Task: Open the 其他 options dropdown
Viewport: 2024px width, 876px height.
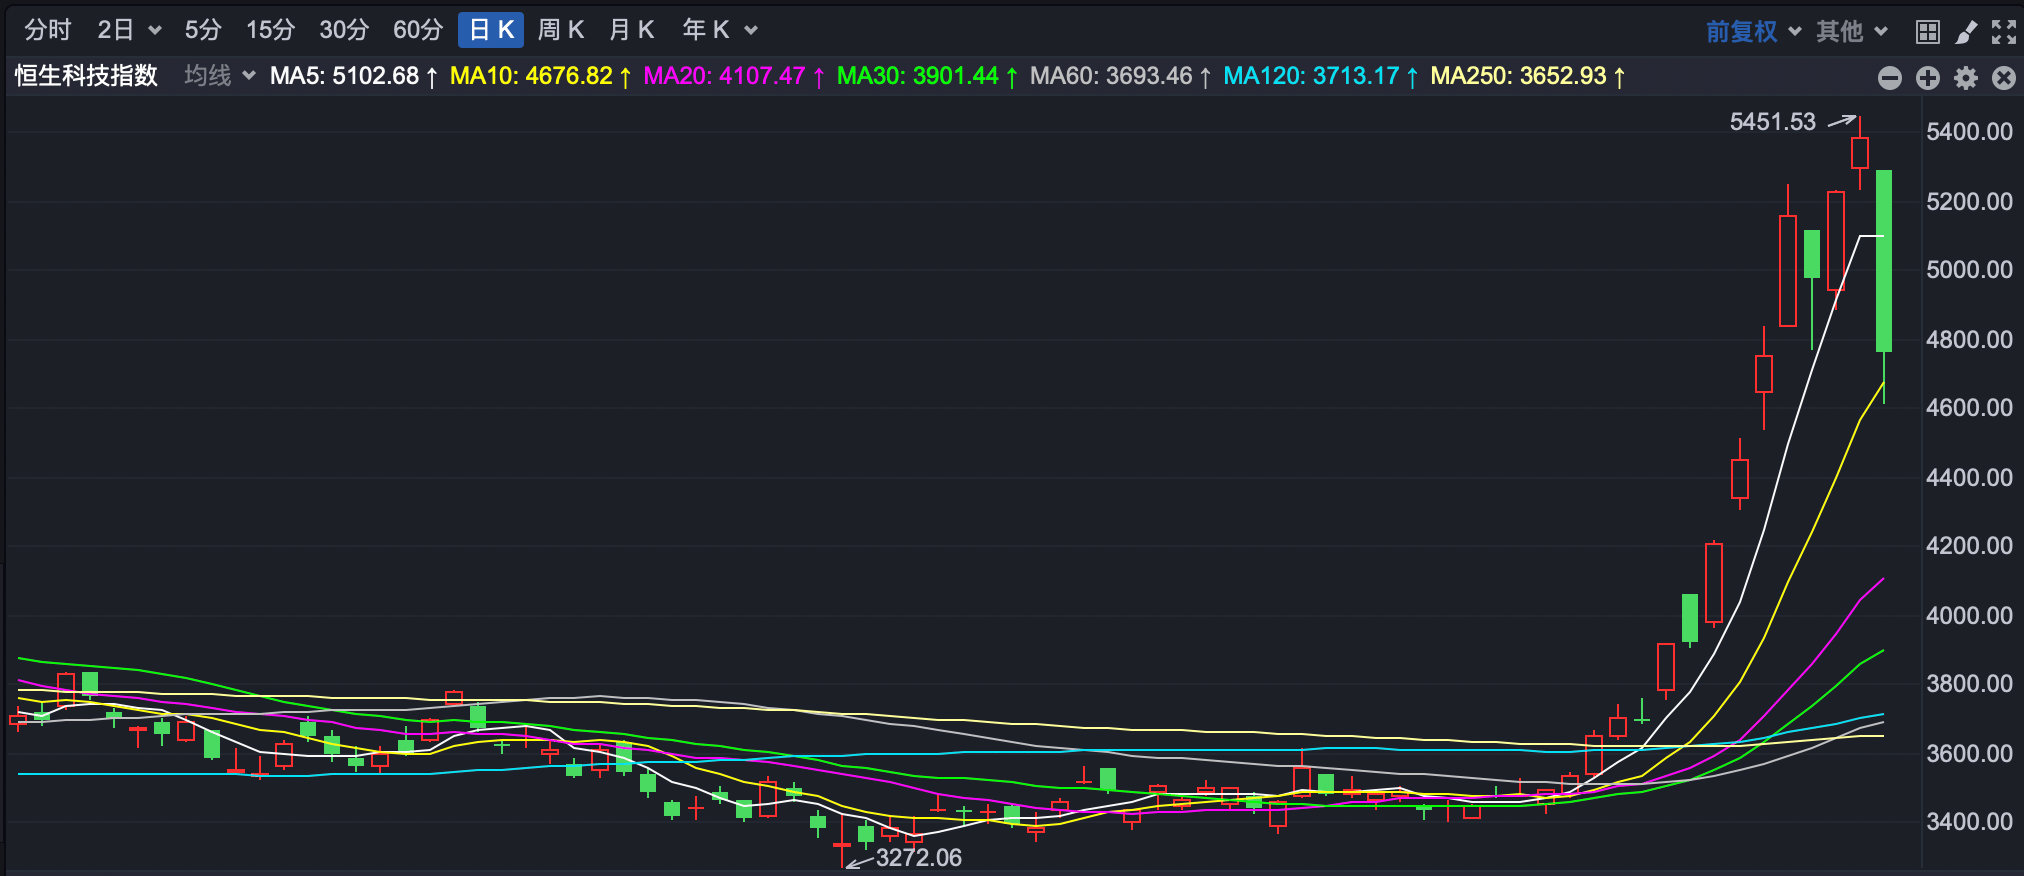Action: 1852,31
